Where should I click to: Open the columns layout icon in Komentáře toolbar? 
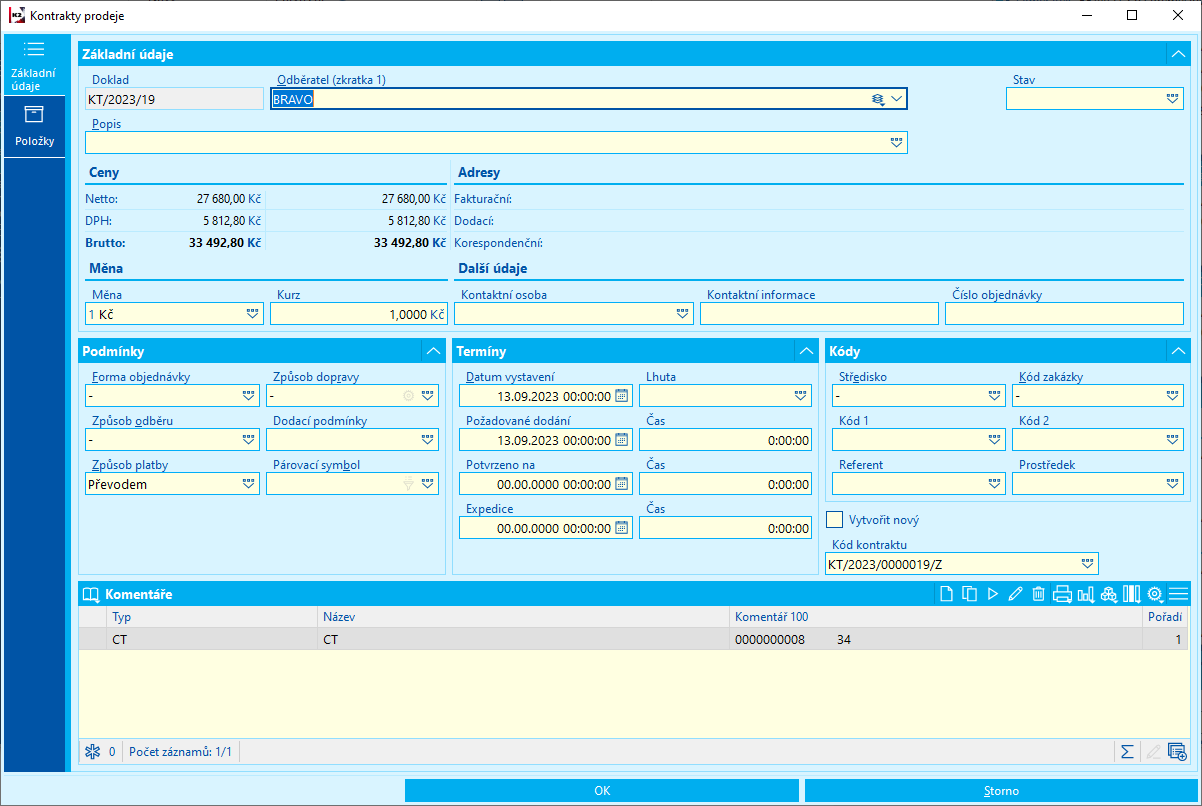pyautogui.click(x=1131, y=594)
